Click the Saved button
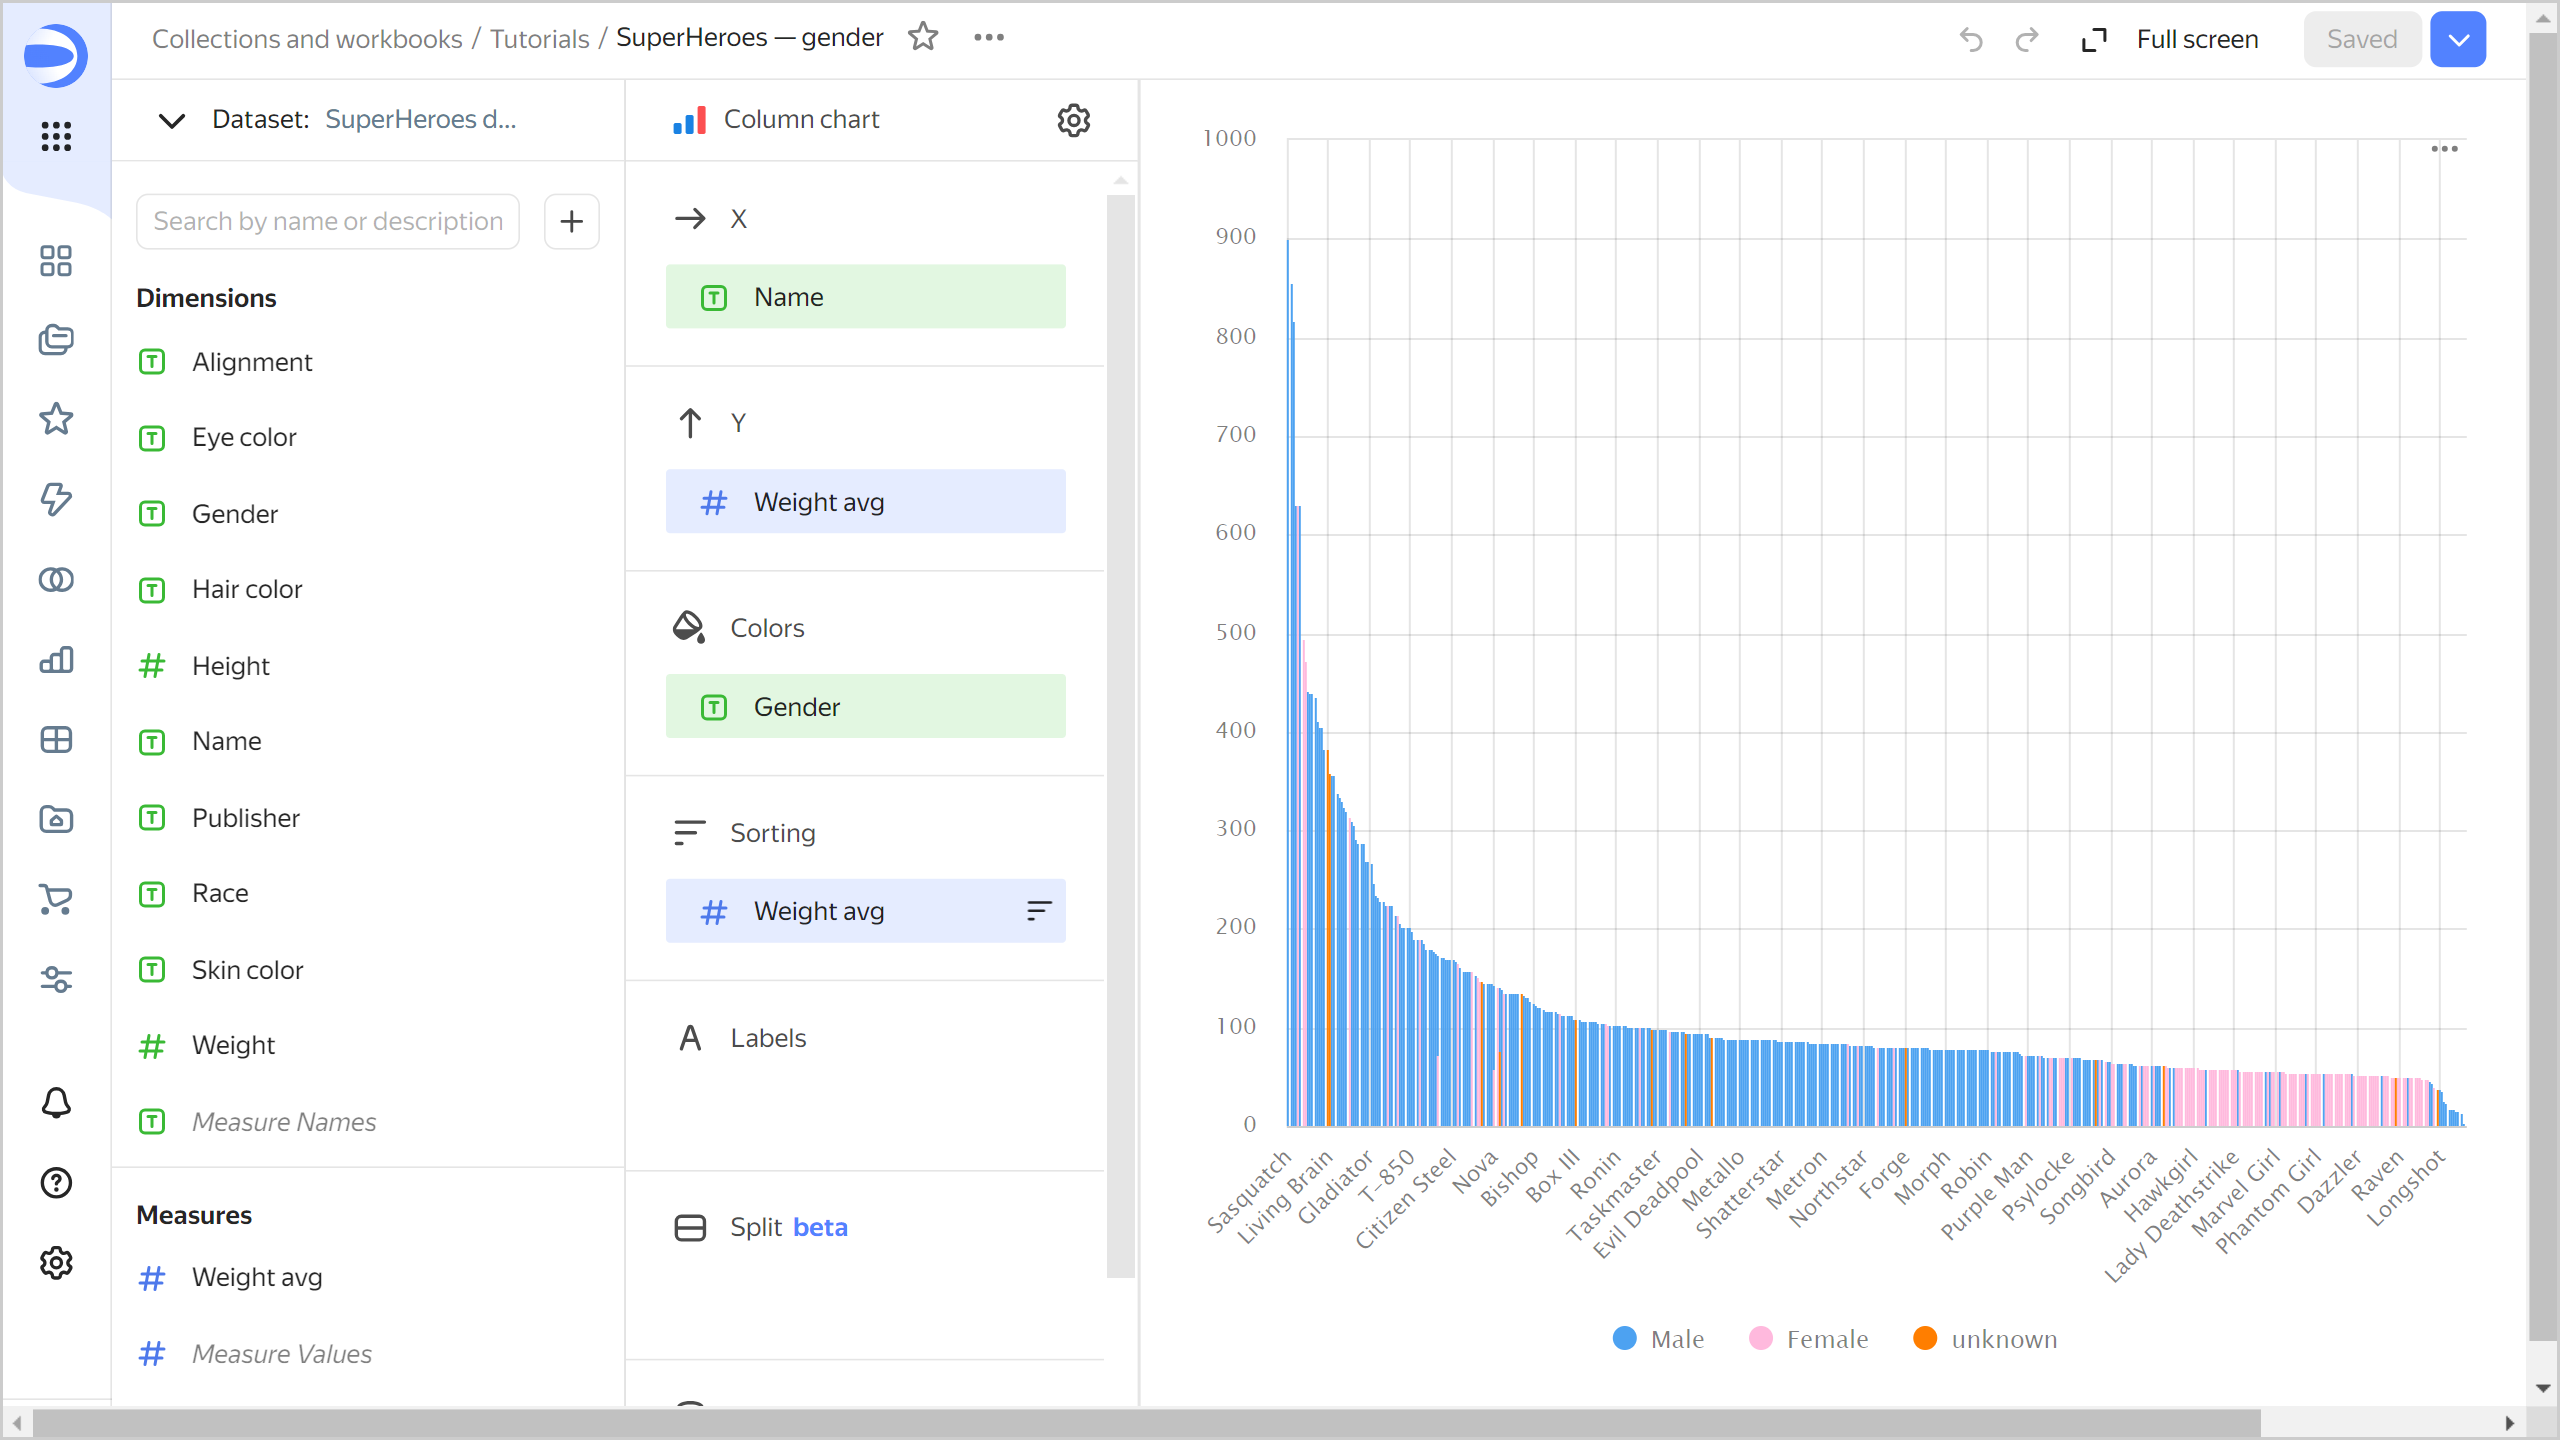 pyautogui.click(x=2362, y=39)
